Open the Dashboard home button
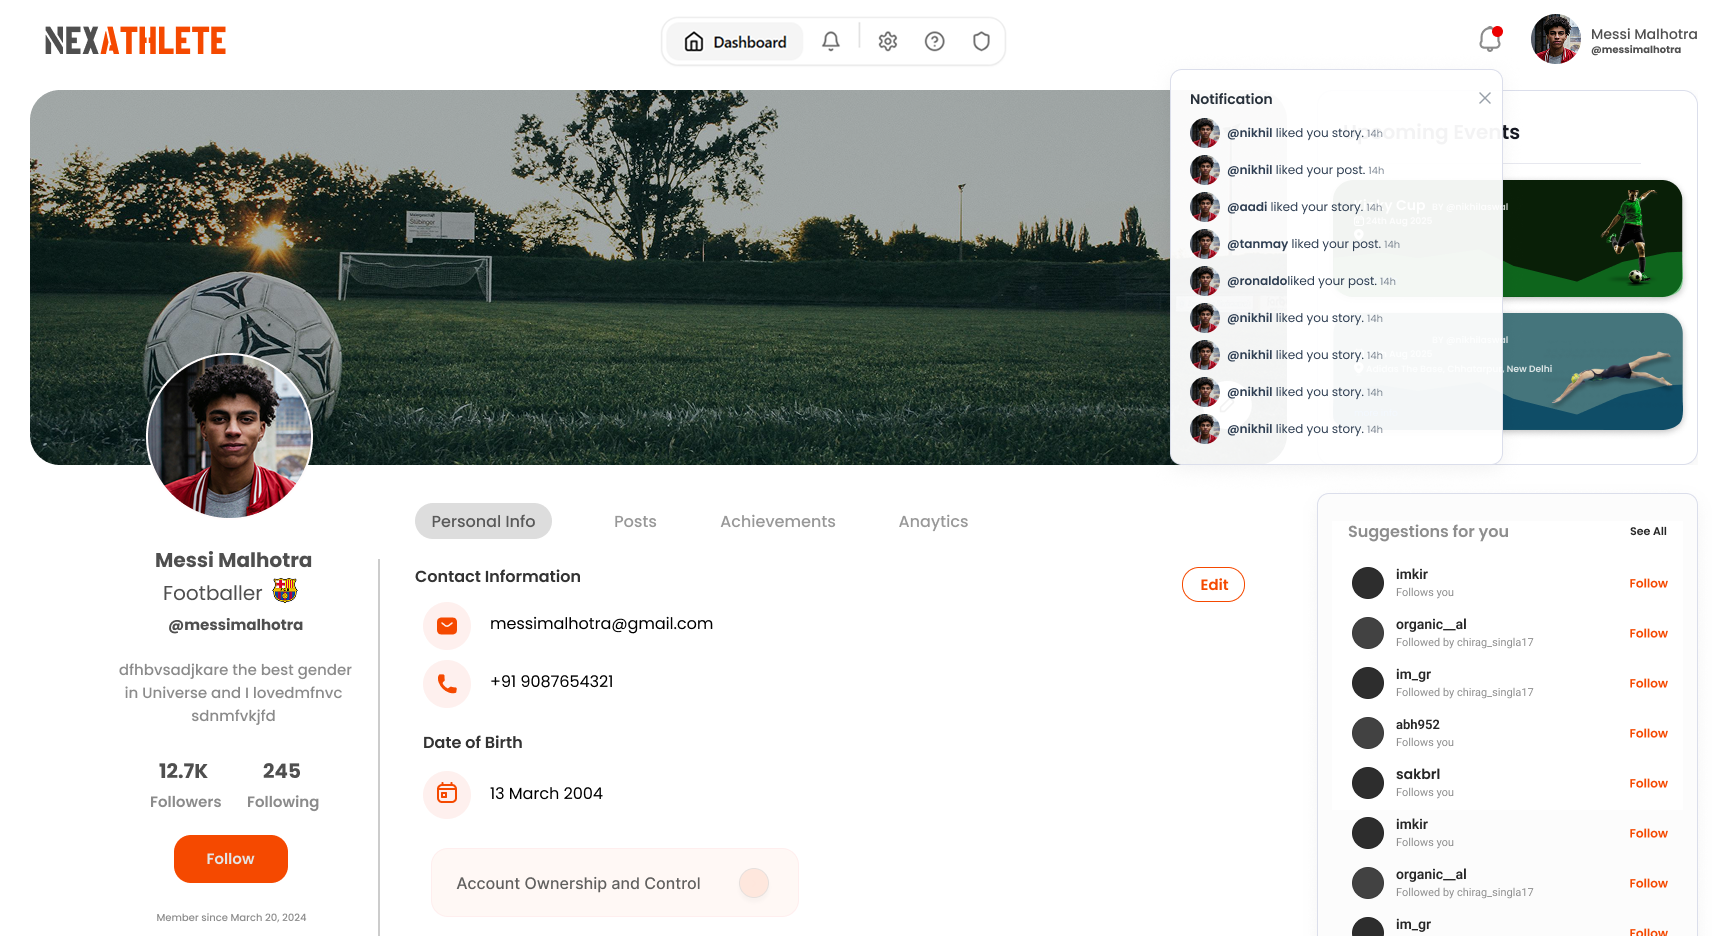The height and width of the screenshot is (936, 1728). point(735,42)
